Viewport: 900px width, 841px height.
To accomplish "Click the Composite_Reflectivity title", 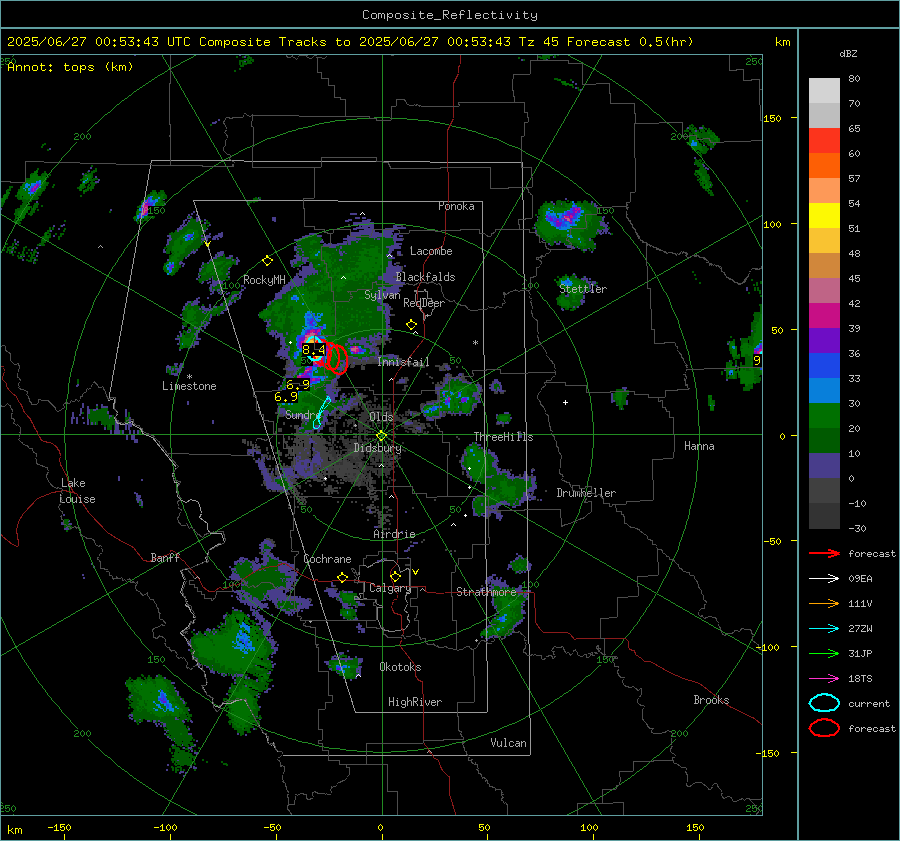I will (x=450, y=15).
